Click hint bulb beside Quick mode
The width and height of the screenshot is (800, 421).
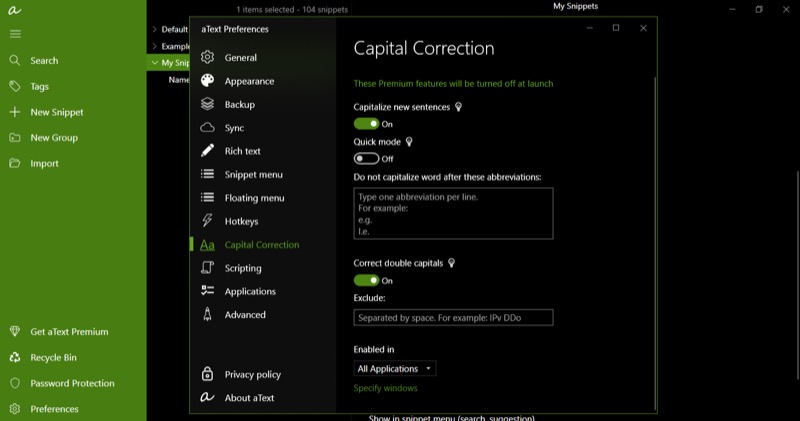coord(409,142)
